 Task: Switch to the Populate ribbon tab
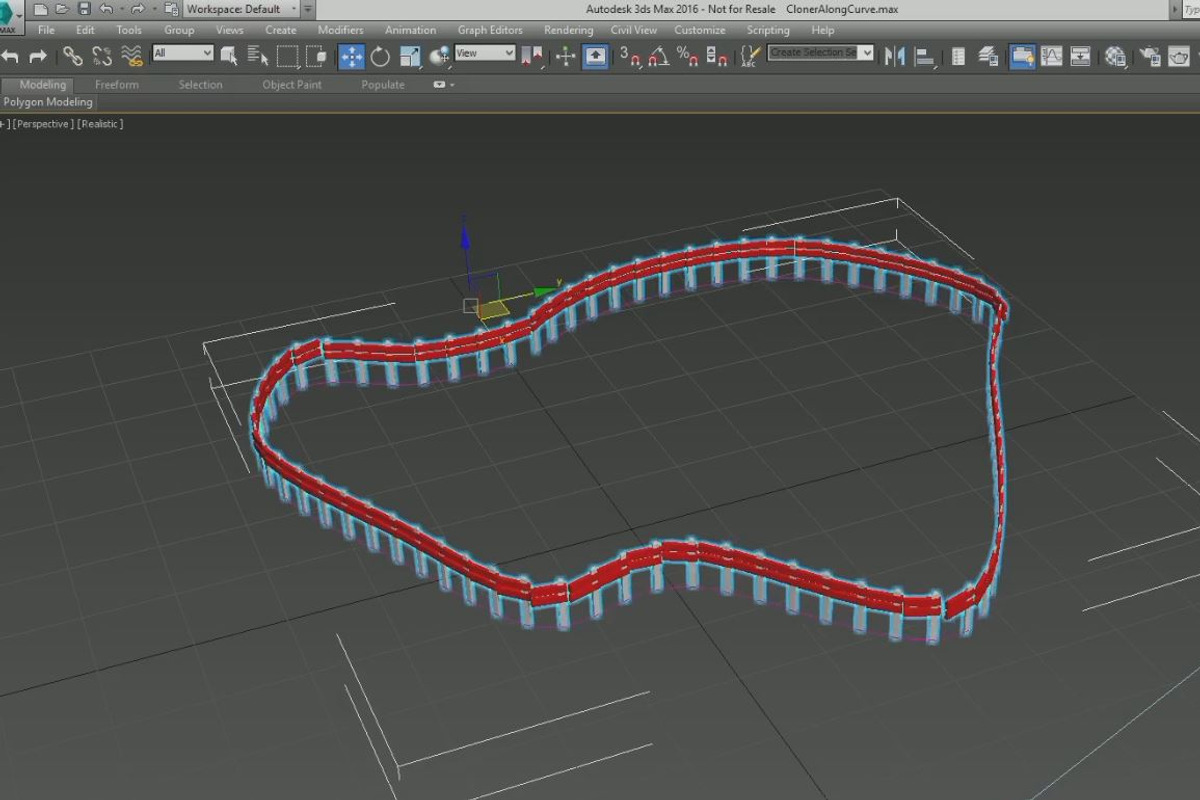(x=383, y=85)
